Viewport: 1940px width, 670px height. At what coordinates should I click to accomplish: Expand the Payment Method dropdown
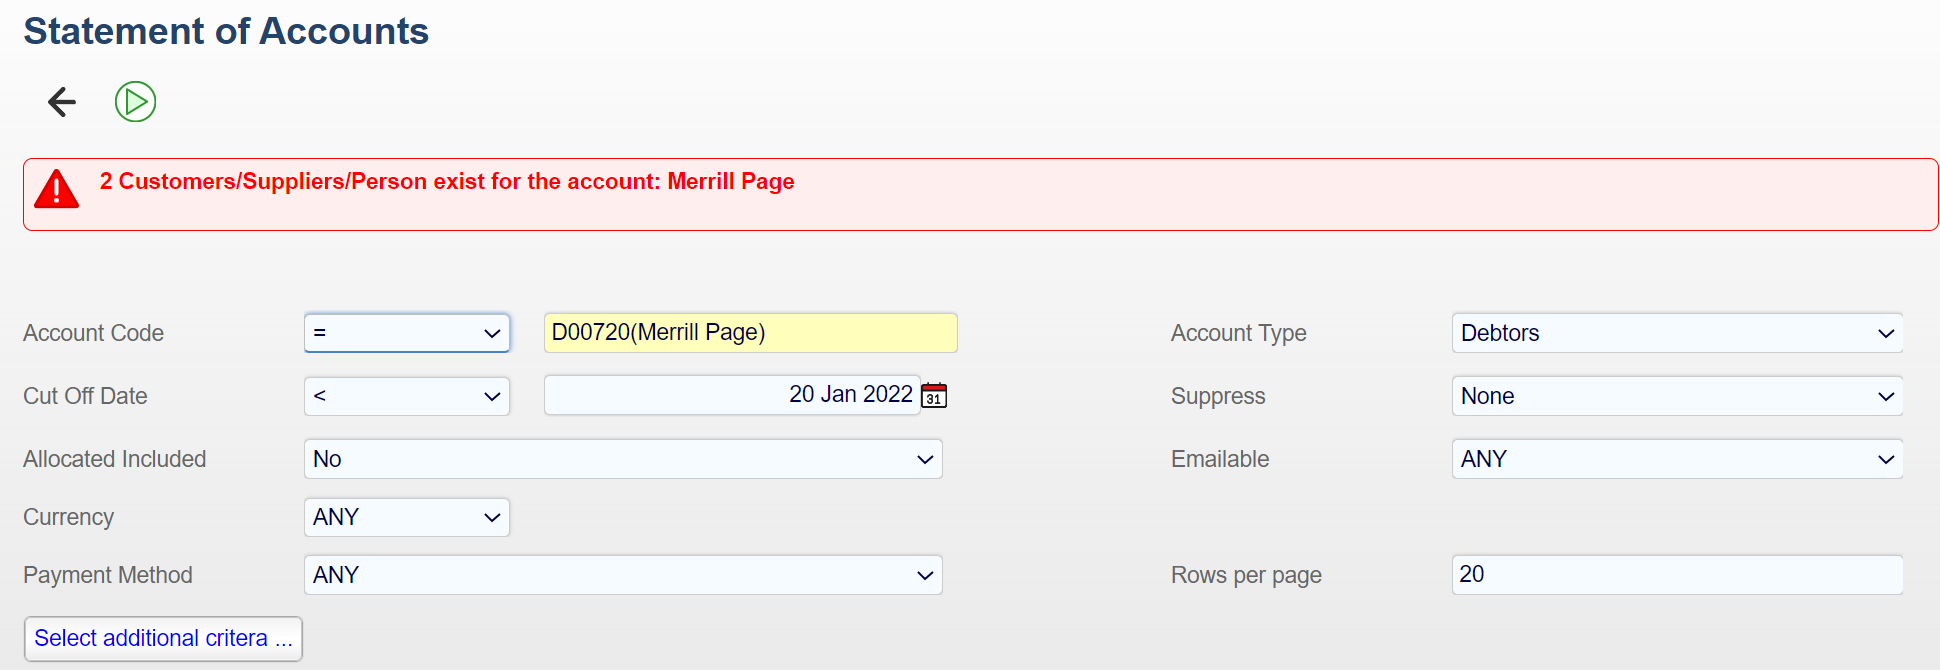coord(622,575)
